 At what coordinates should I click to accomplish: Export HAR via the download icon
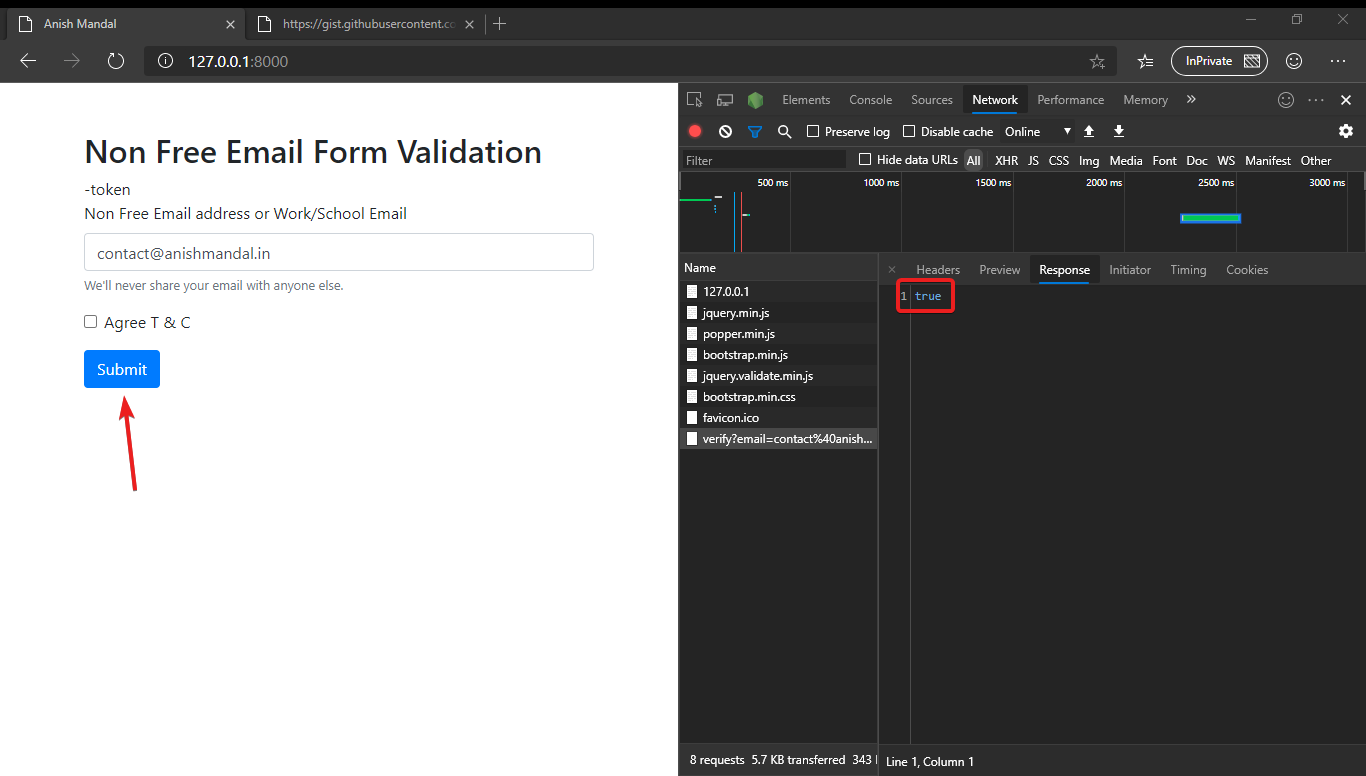1118,131
